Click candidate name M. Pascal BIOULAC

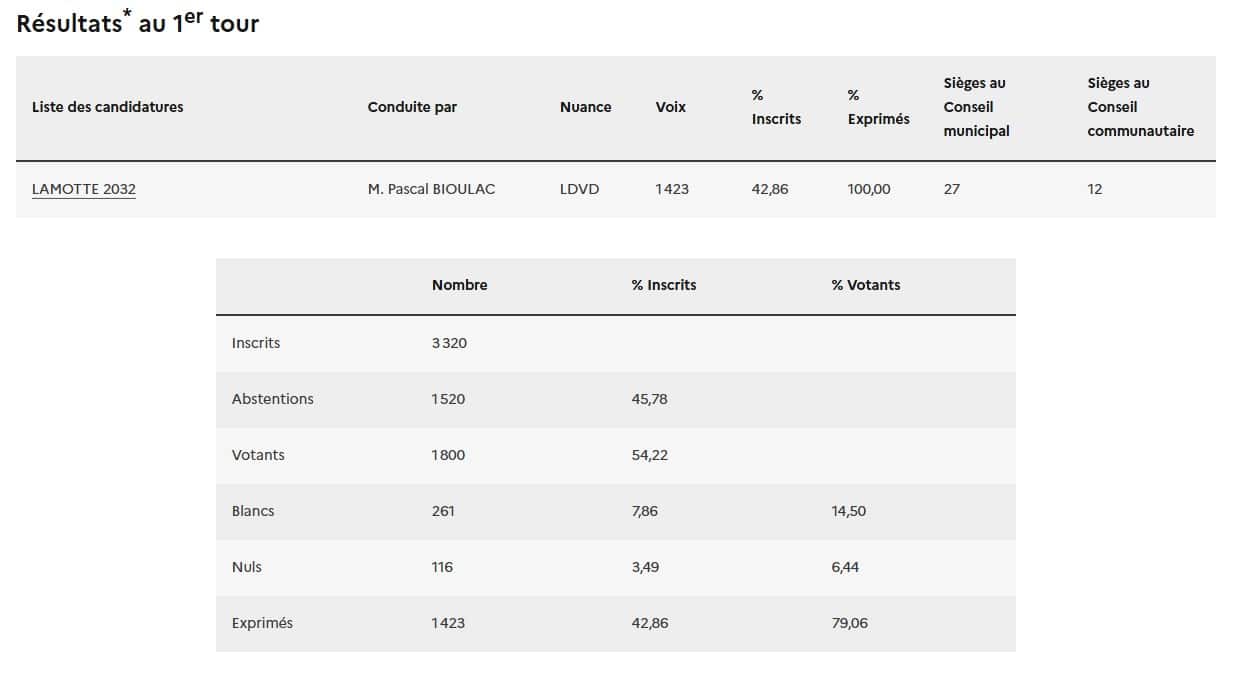(431, 189)
